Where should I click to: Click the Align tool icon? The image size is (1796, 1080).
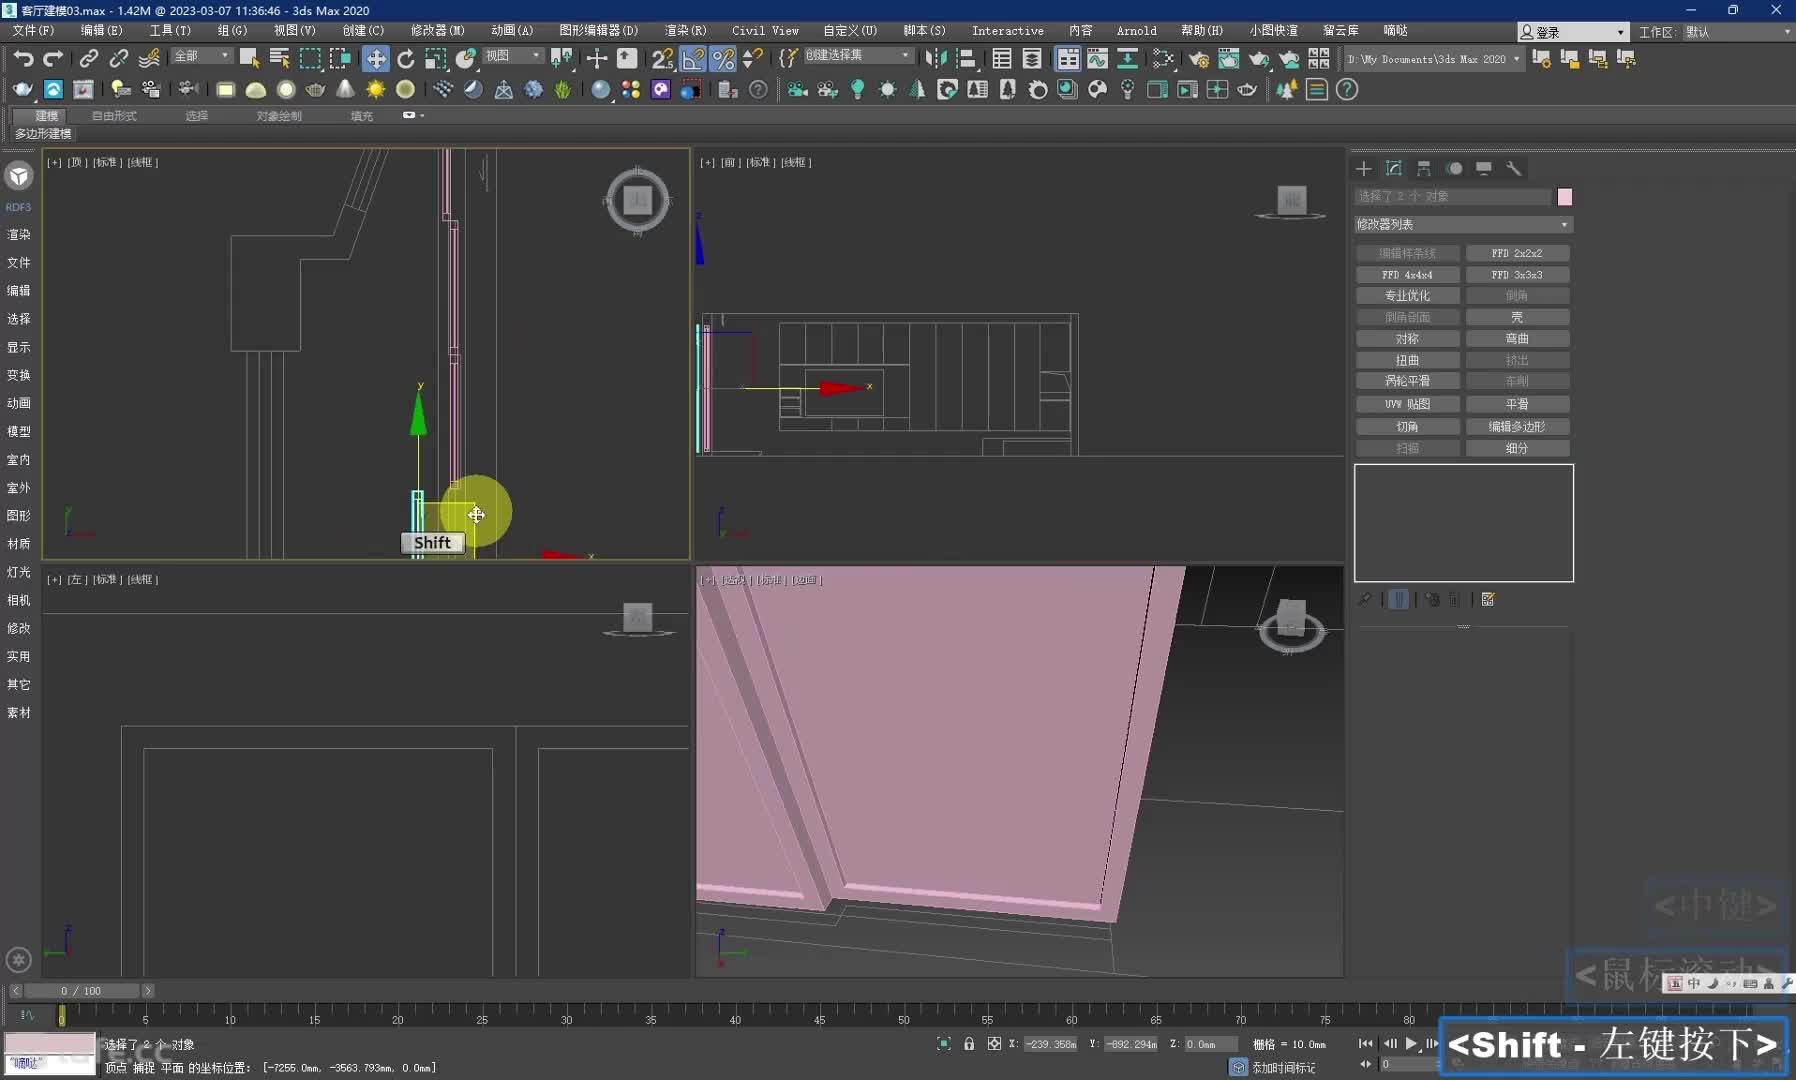point(966,59)
